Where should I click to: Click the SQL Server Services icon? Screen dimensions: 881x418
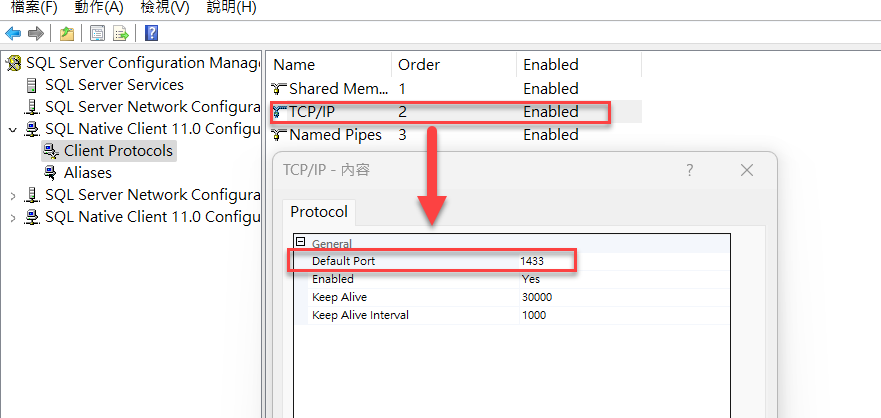32,85
